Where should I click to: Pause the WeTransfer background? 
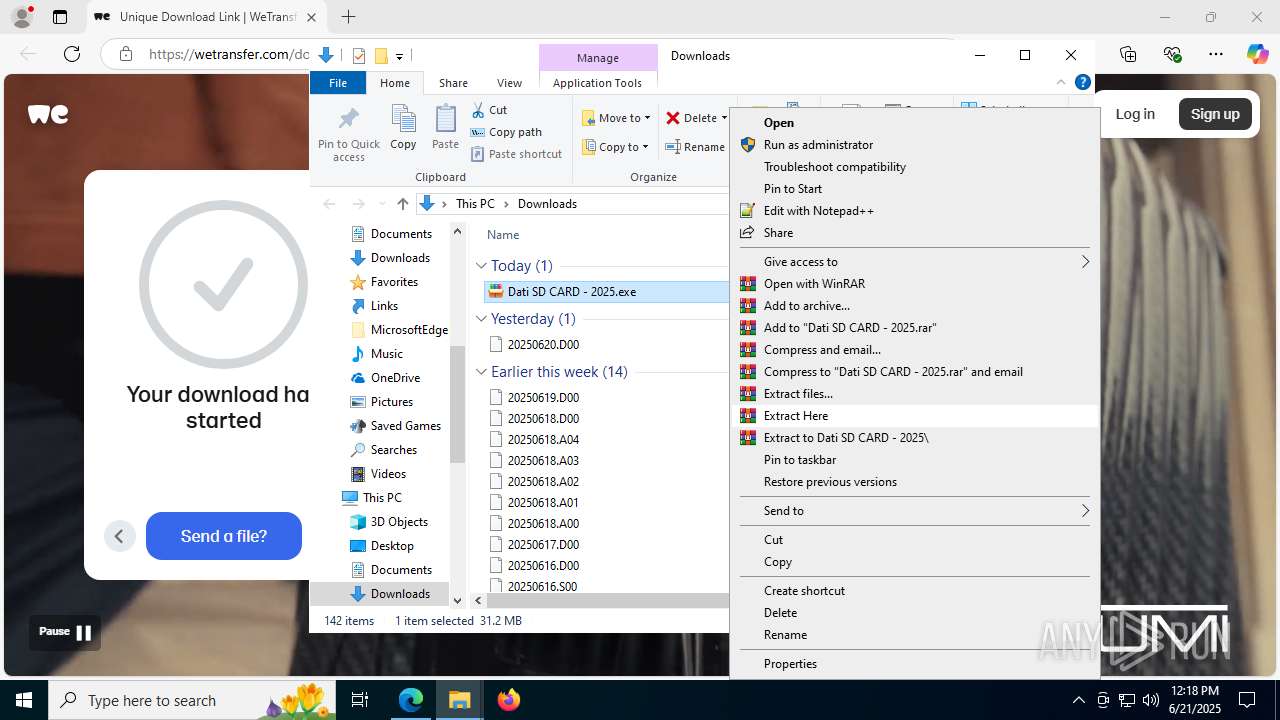66,632
